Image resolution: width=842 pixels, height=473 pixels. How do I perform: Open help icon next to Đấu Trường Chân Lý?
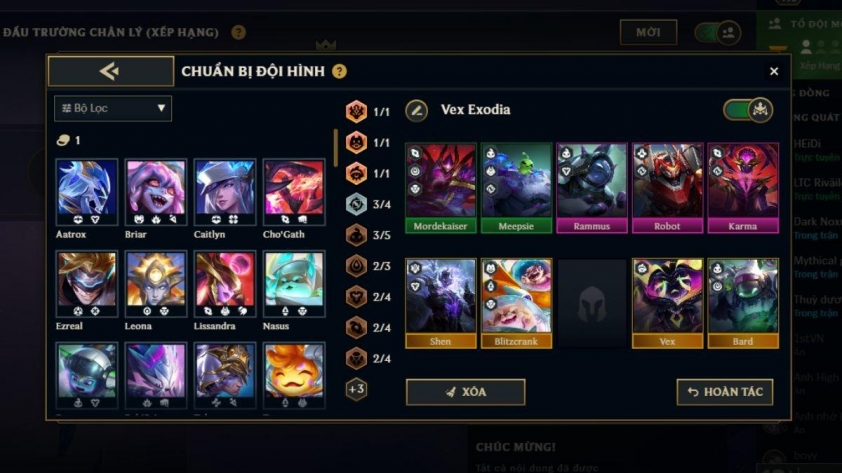click(x=238, y=32)
